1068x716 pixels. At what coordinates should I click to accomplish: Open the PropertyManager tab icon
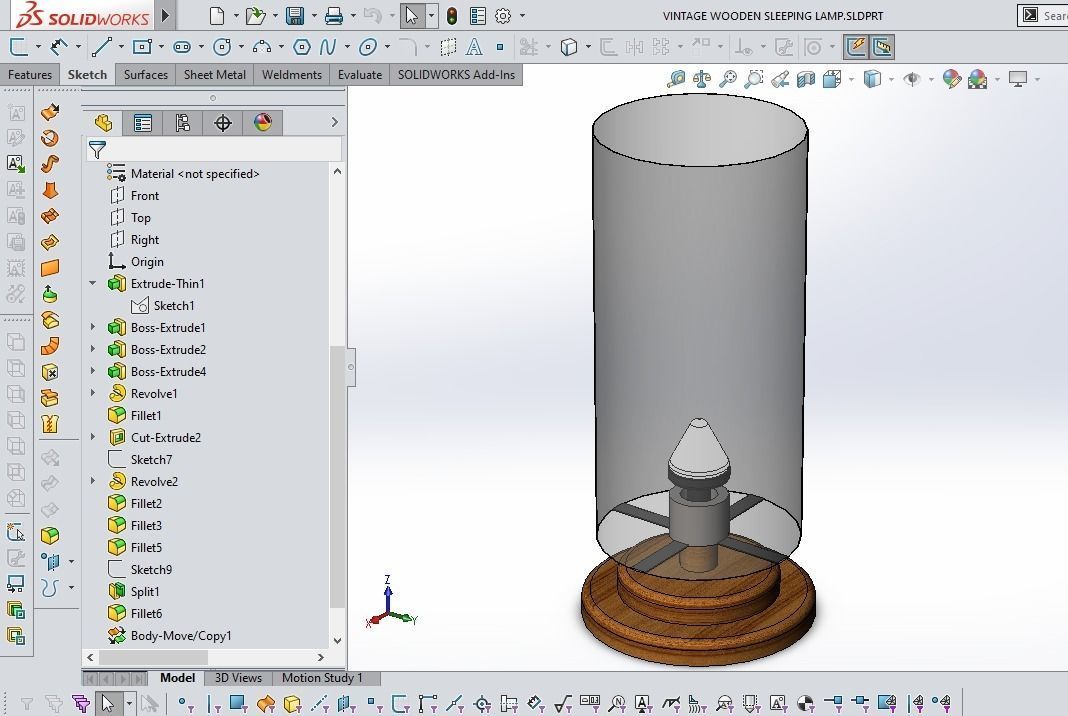point(142,123)
